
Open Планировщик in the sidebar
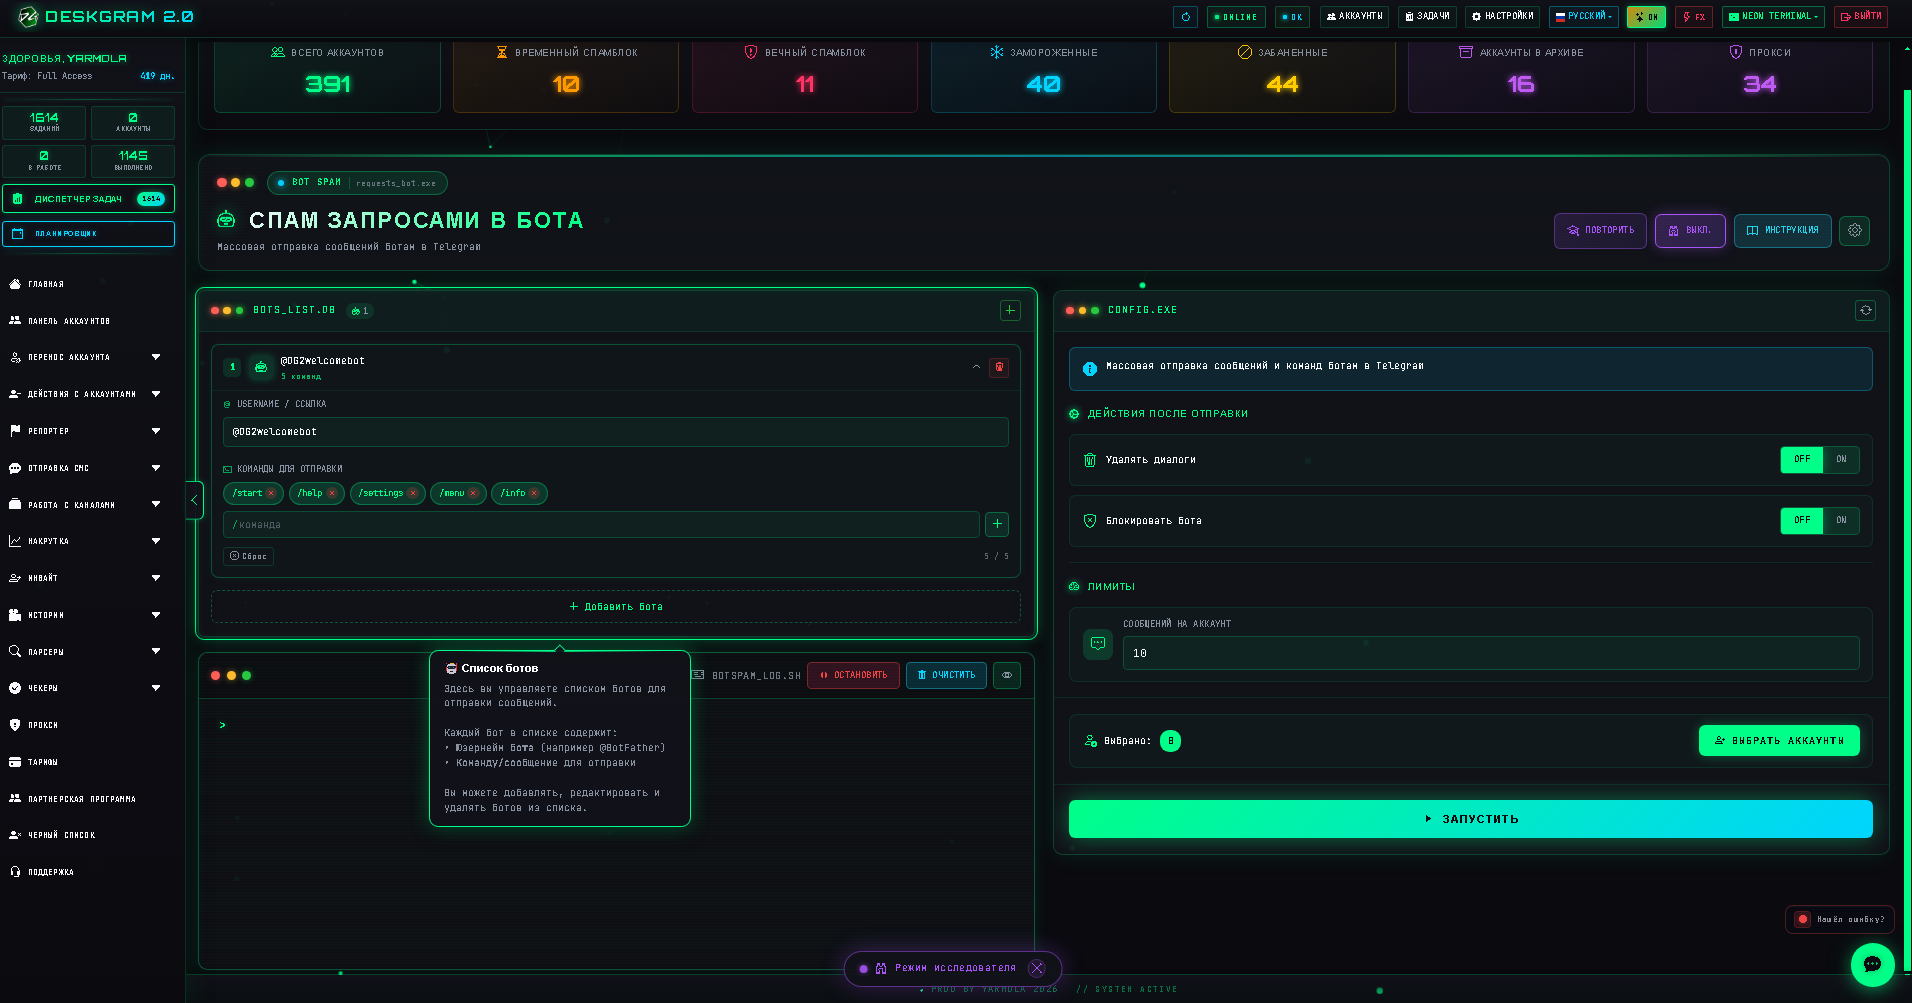pyautogui.click(x=88, y=233)
